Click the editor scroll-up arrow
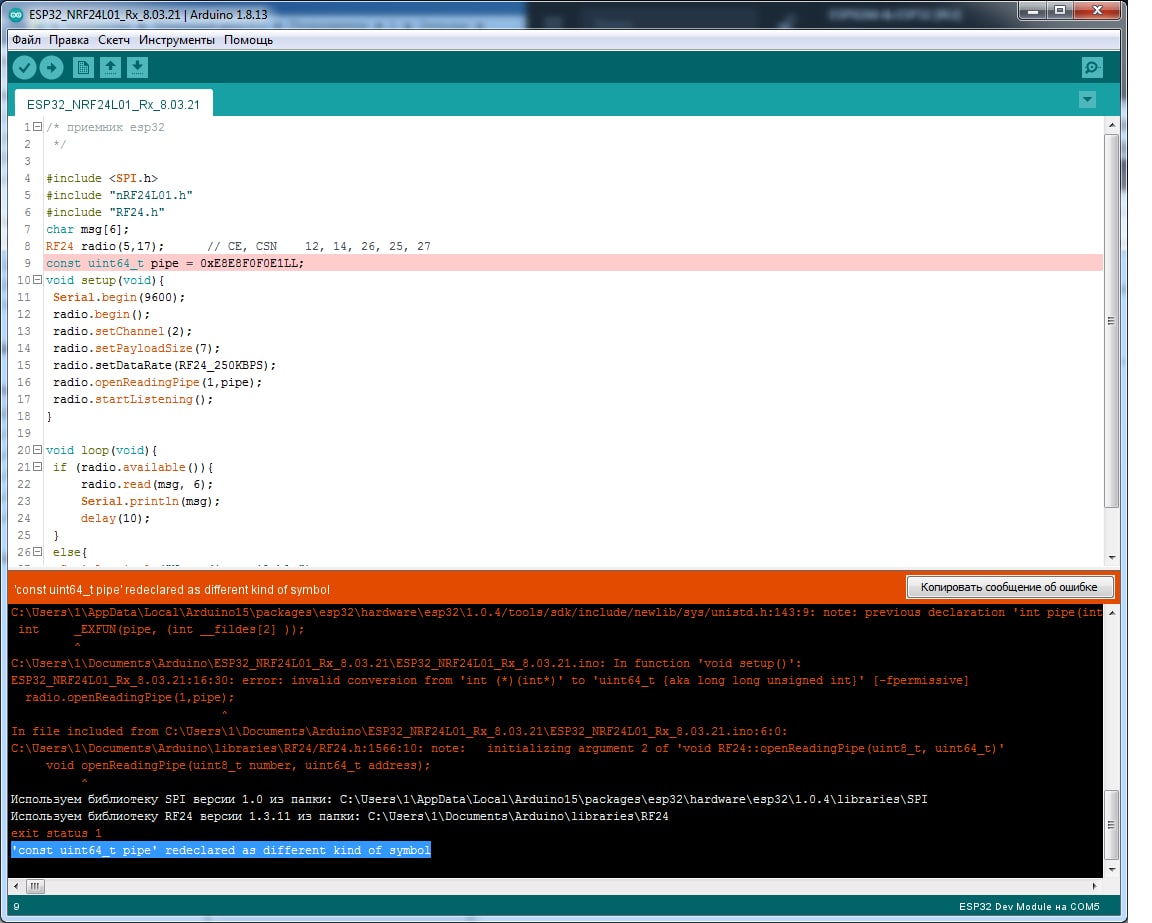 pyautogui.click(x=1112, y=125)
